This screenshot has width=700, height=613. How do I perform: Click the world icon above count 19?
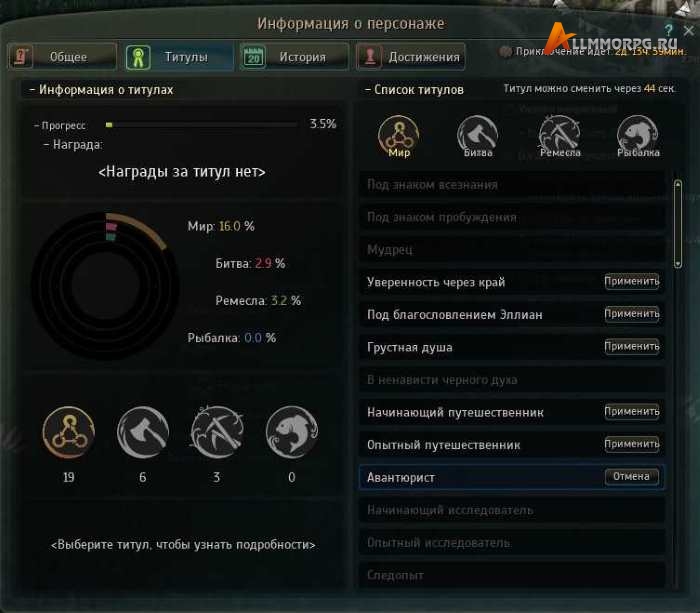(x=68, y=433)
